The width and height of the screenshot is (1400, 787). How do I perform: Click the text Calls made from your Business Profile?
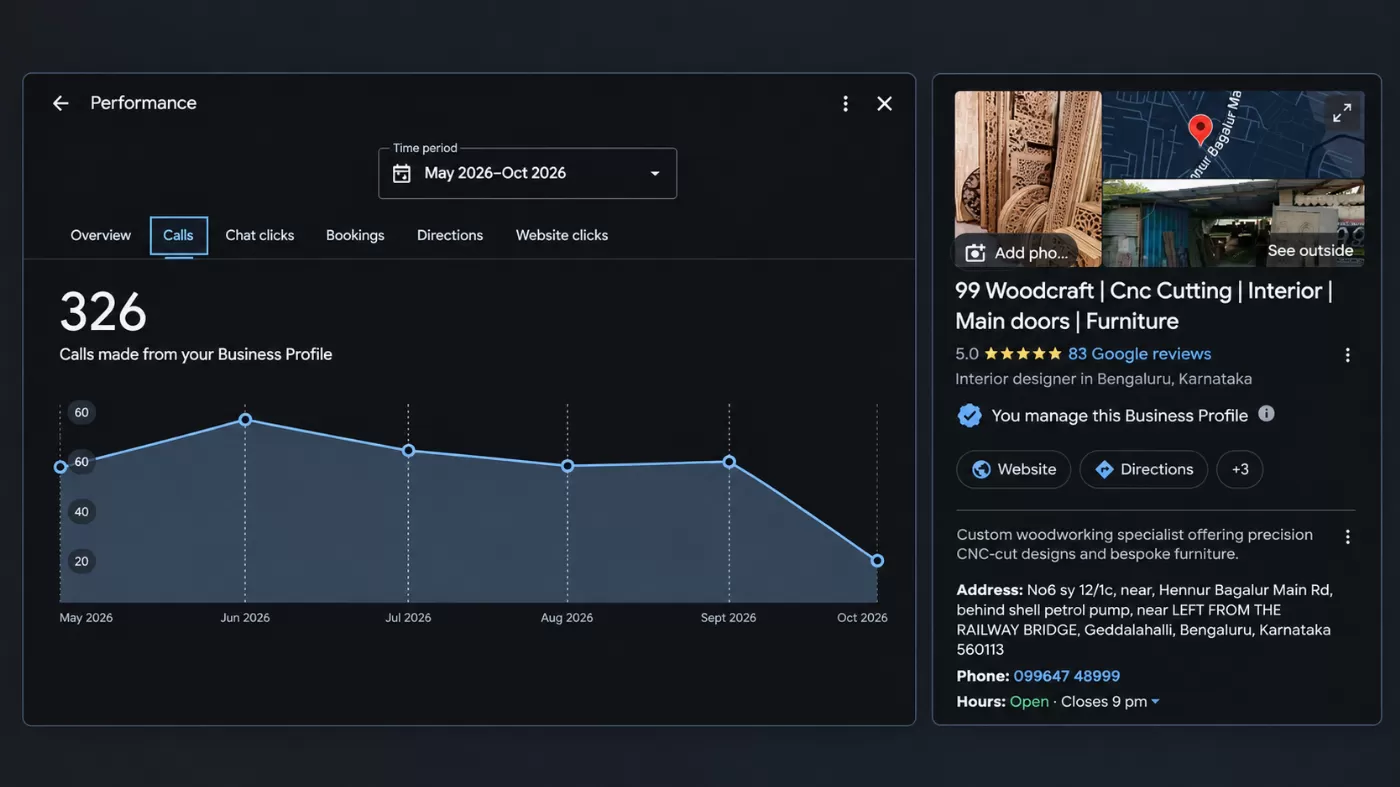196,354
